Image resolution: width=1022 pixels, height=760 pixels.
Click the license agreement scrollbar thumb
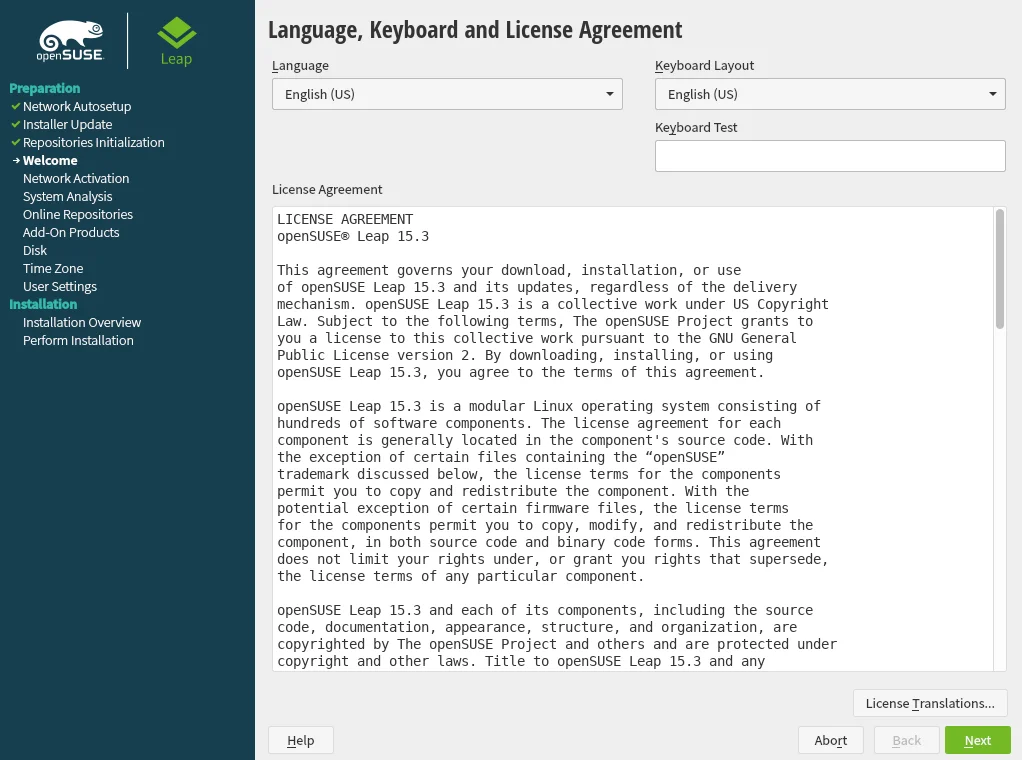(x=999, y=269)
